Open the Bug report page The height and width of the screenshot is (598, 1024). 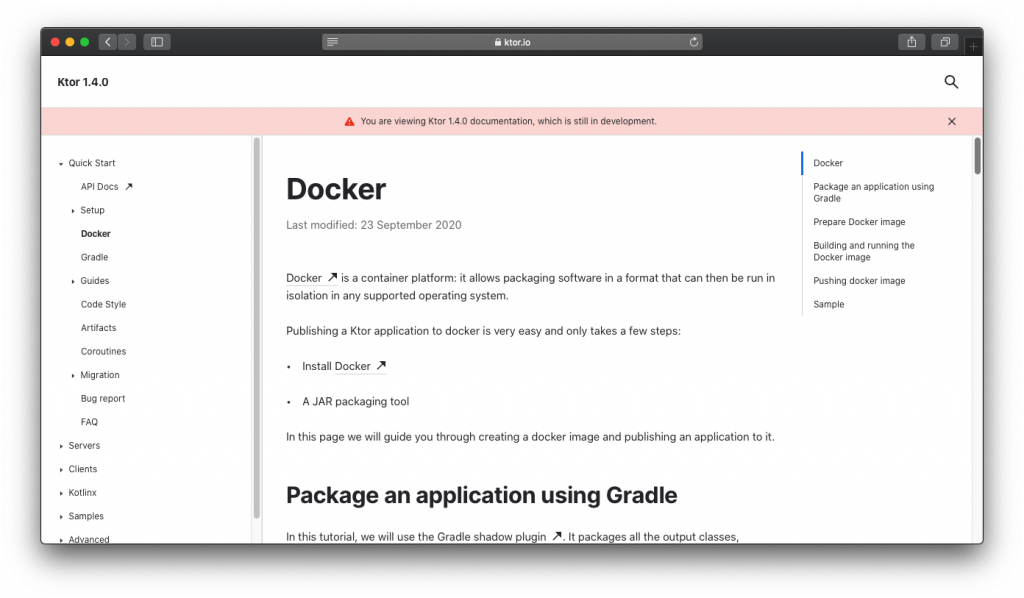pyautogui.click(x=103, y=398)
